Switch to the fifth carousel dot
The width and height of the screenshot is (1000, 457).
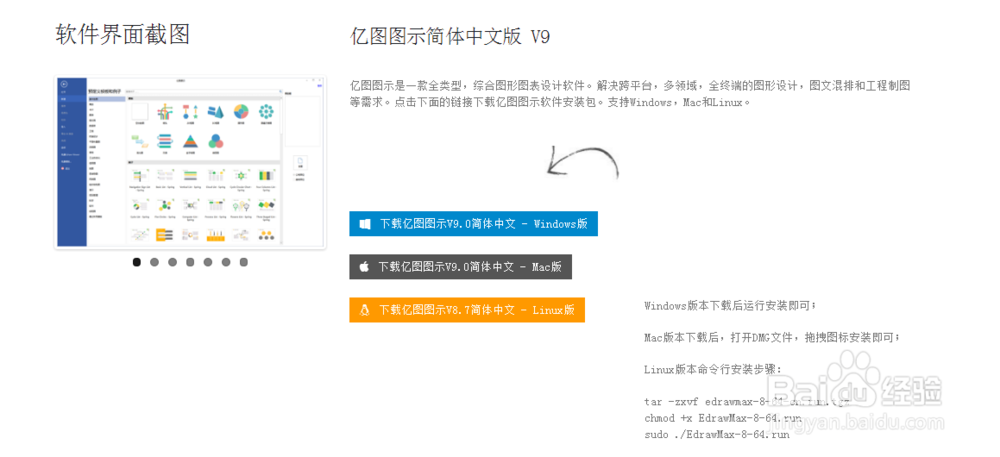(x=208, y=262)
